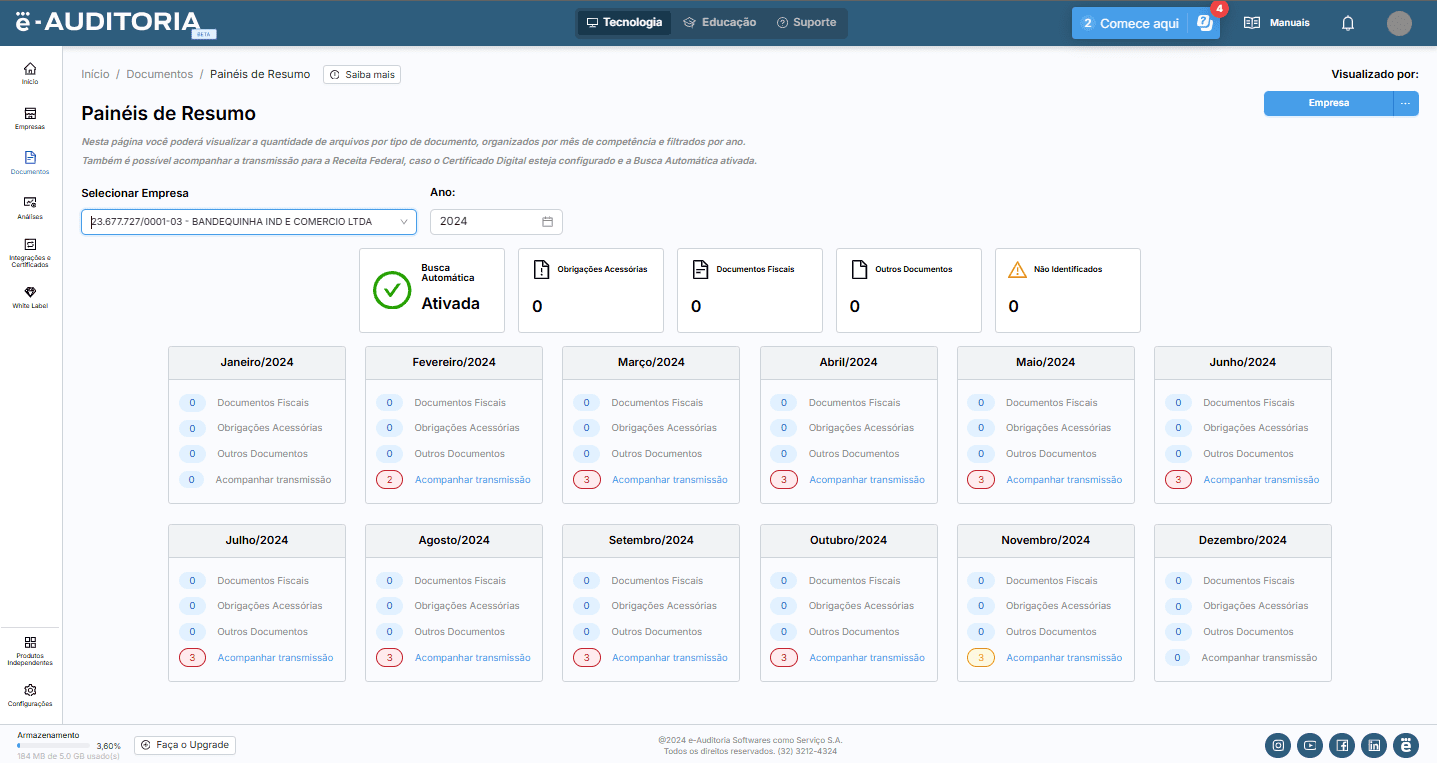The image size is (1437, 763).
Task: Switch to the Tecnologia tab
Action: pyautogui.click(x=624, y=22)
